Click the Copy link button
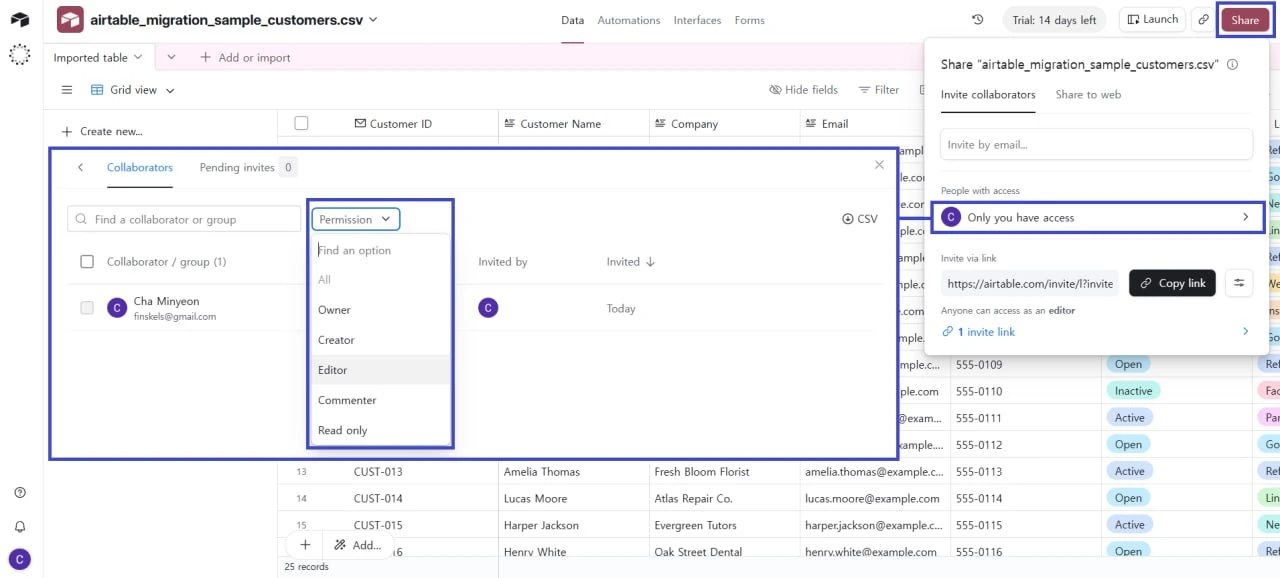This screenshot has height=578, width=1280. 1173,283
